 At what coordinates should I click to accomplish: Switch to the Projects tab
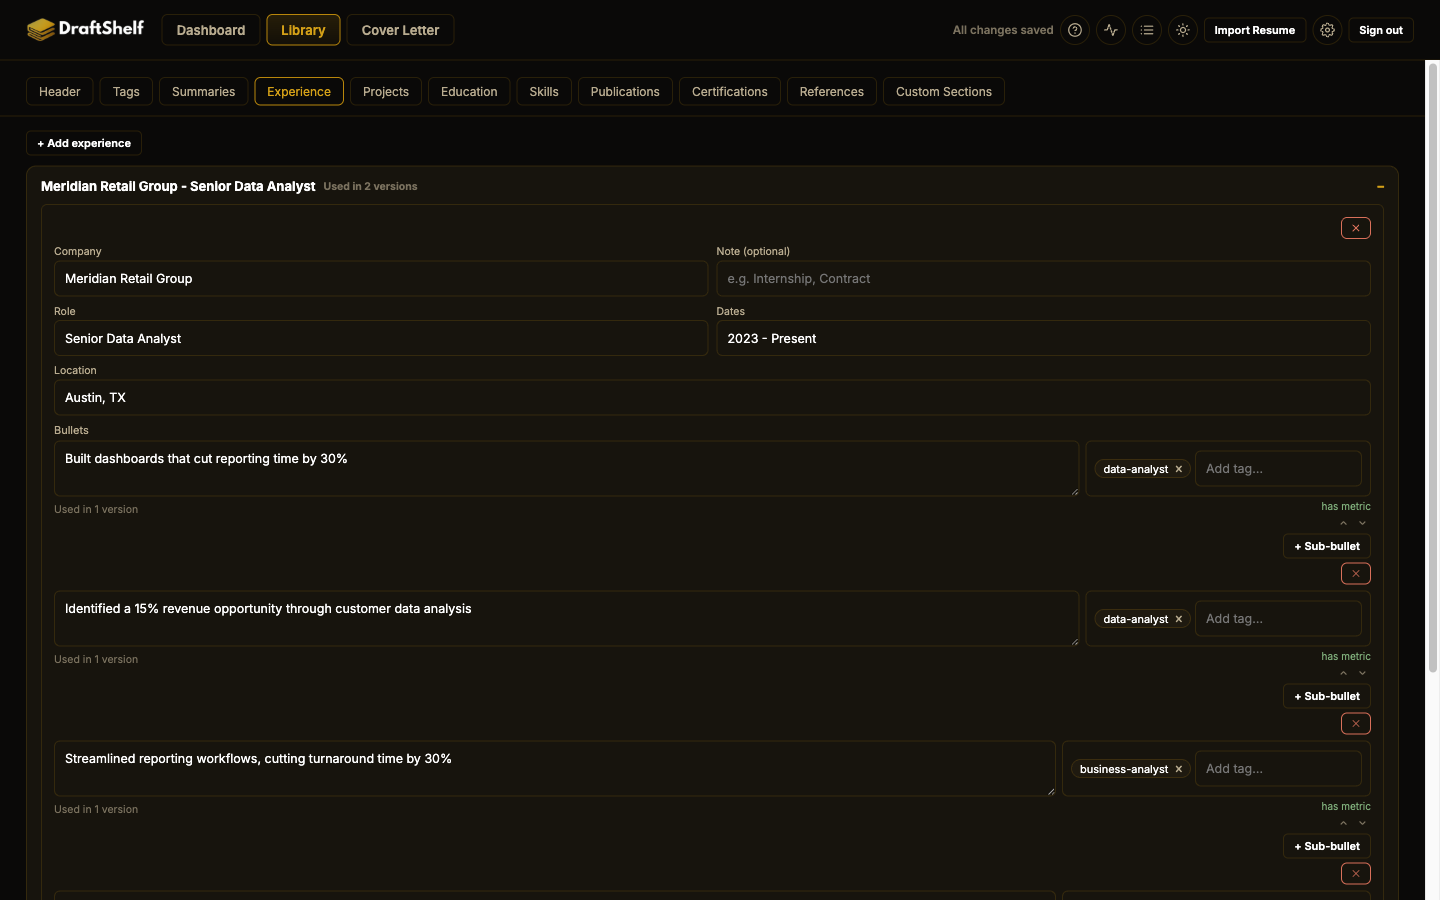(386, 91)
